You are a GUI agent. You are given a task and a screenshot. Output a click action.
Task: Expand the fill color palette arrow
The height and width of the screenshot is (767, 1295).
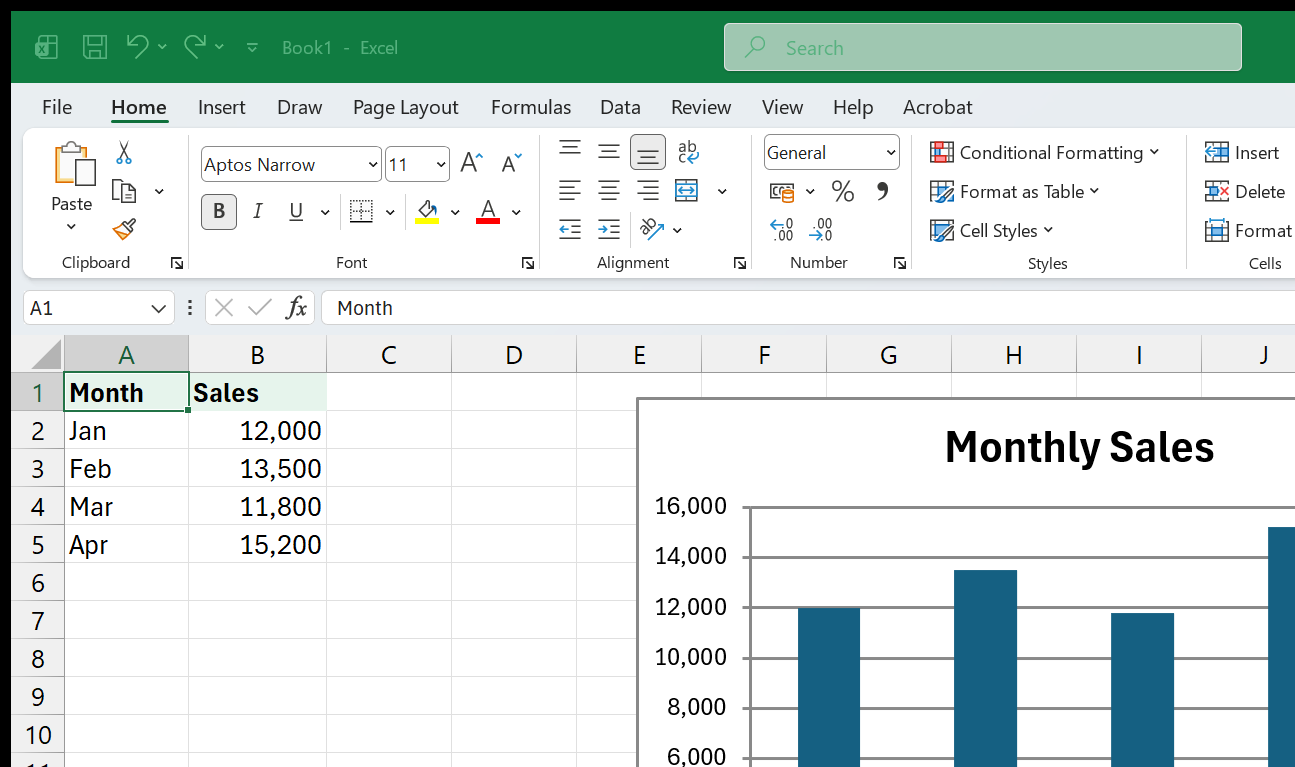pos(455,212)
